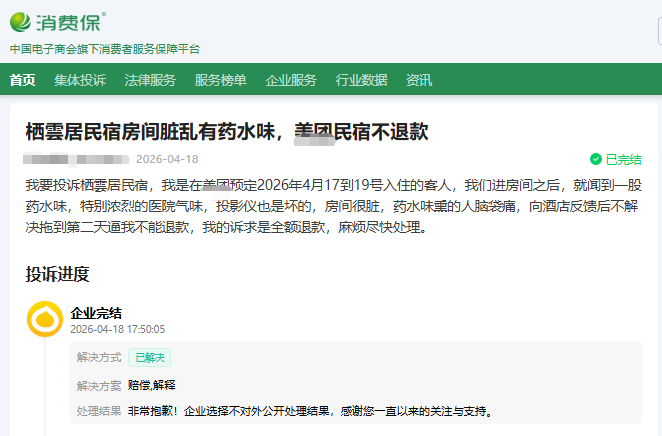Open 法律服务 in the navigation bar
The height and width of the screenshot is (436, 662).
click(150, 80)
